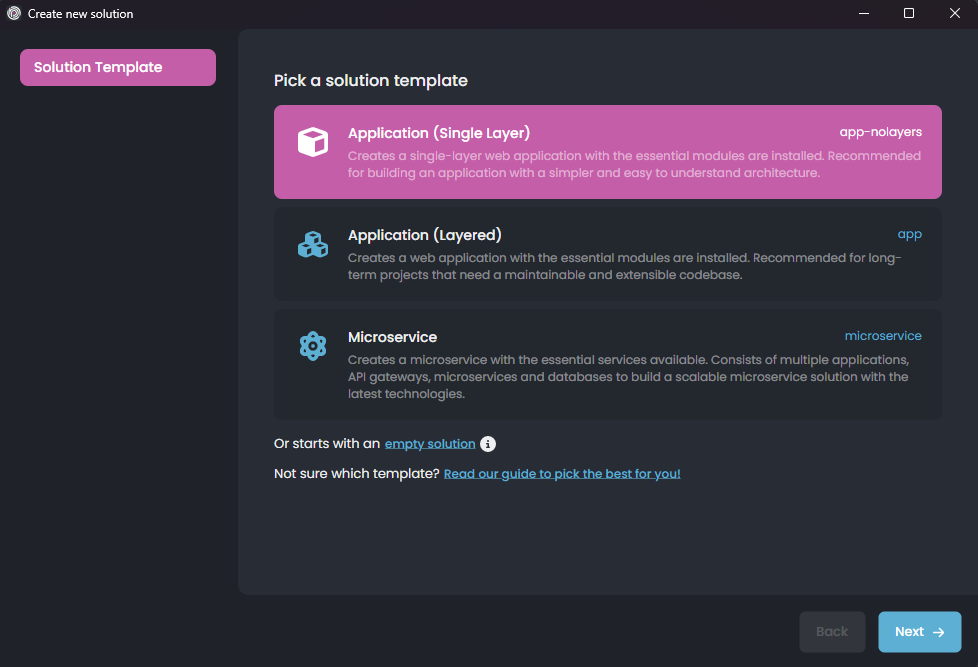Click the info icon beside empty solution
The image size is (978, 667).
pyautogui.click(x=488, y=443)
